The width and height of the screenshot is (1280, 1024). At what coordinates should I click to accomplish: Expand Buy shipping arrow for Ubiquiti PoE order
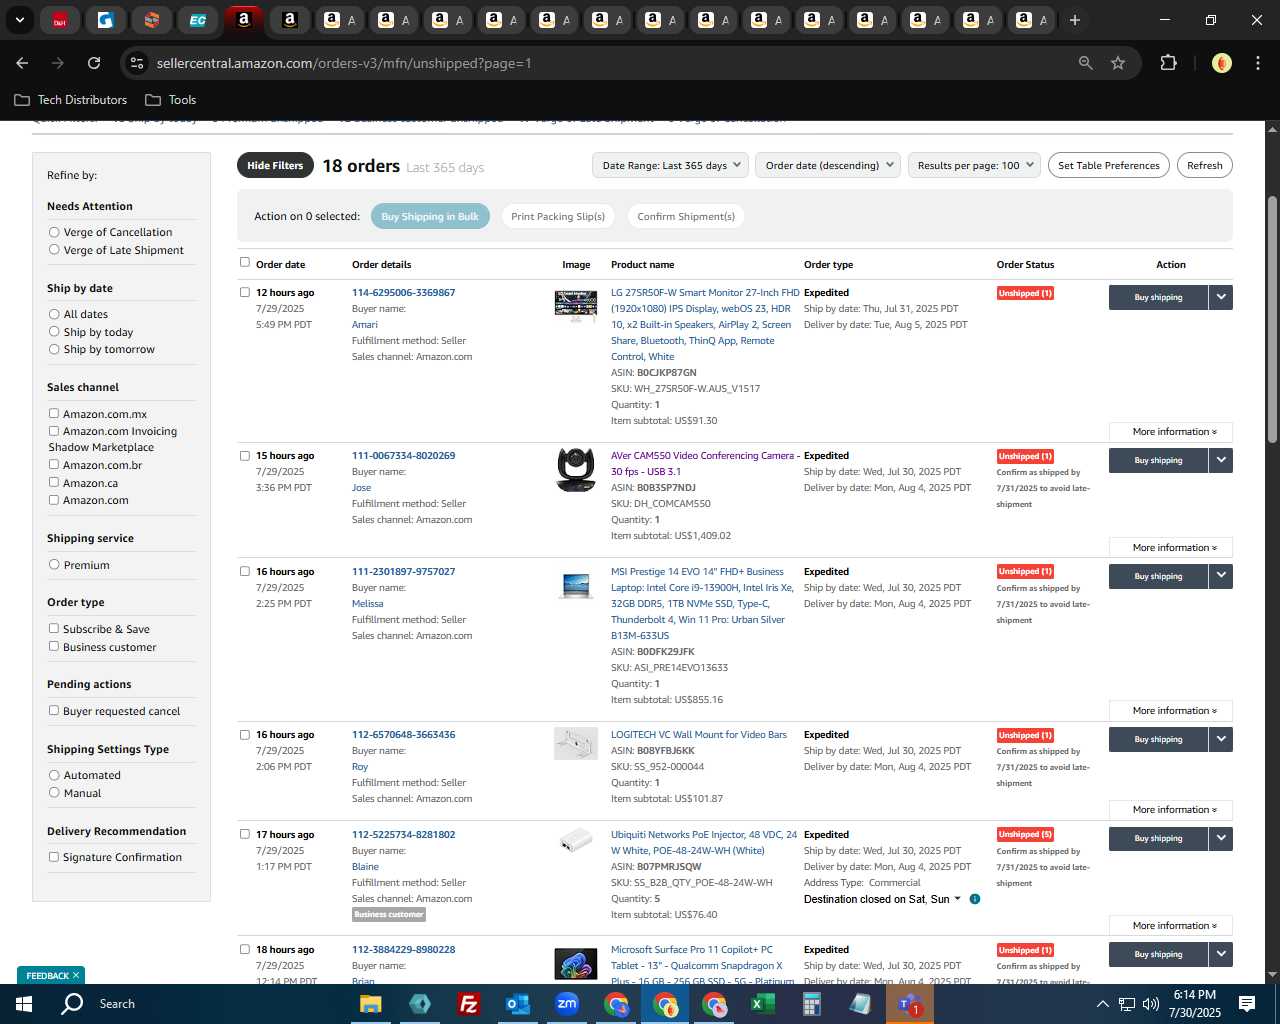[1221, 838]
